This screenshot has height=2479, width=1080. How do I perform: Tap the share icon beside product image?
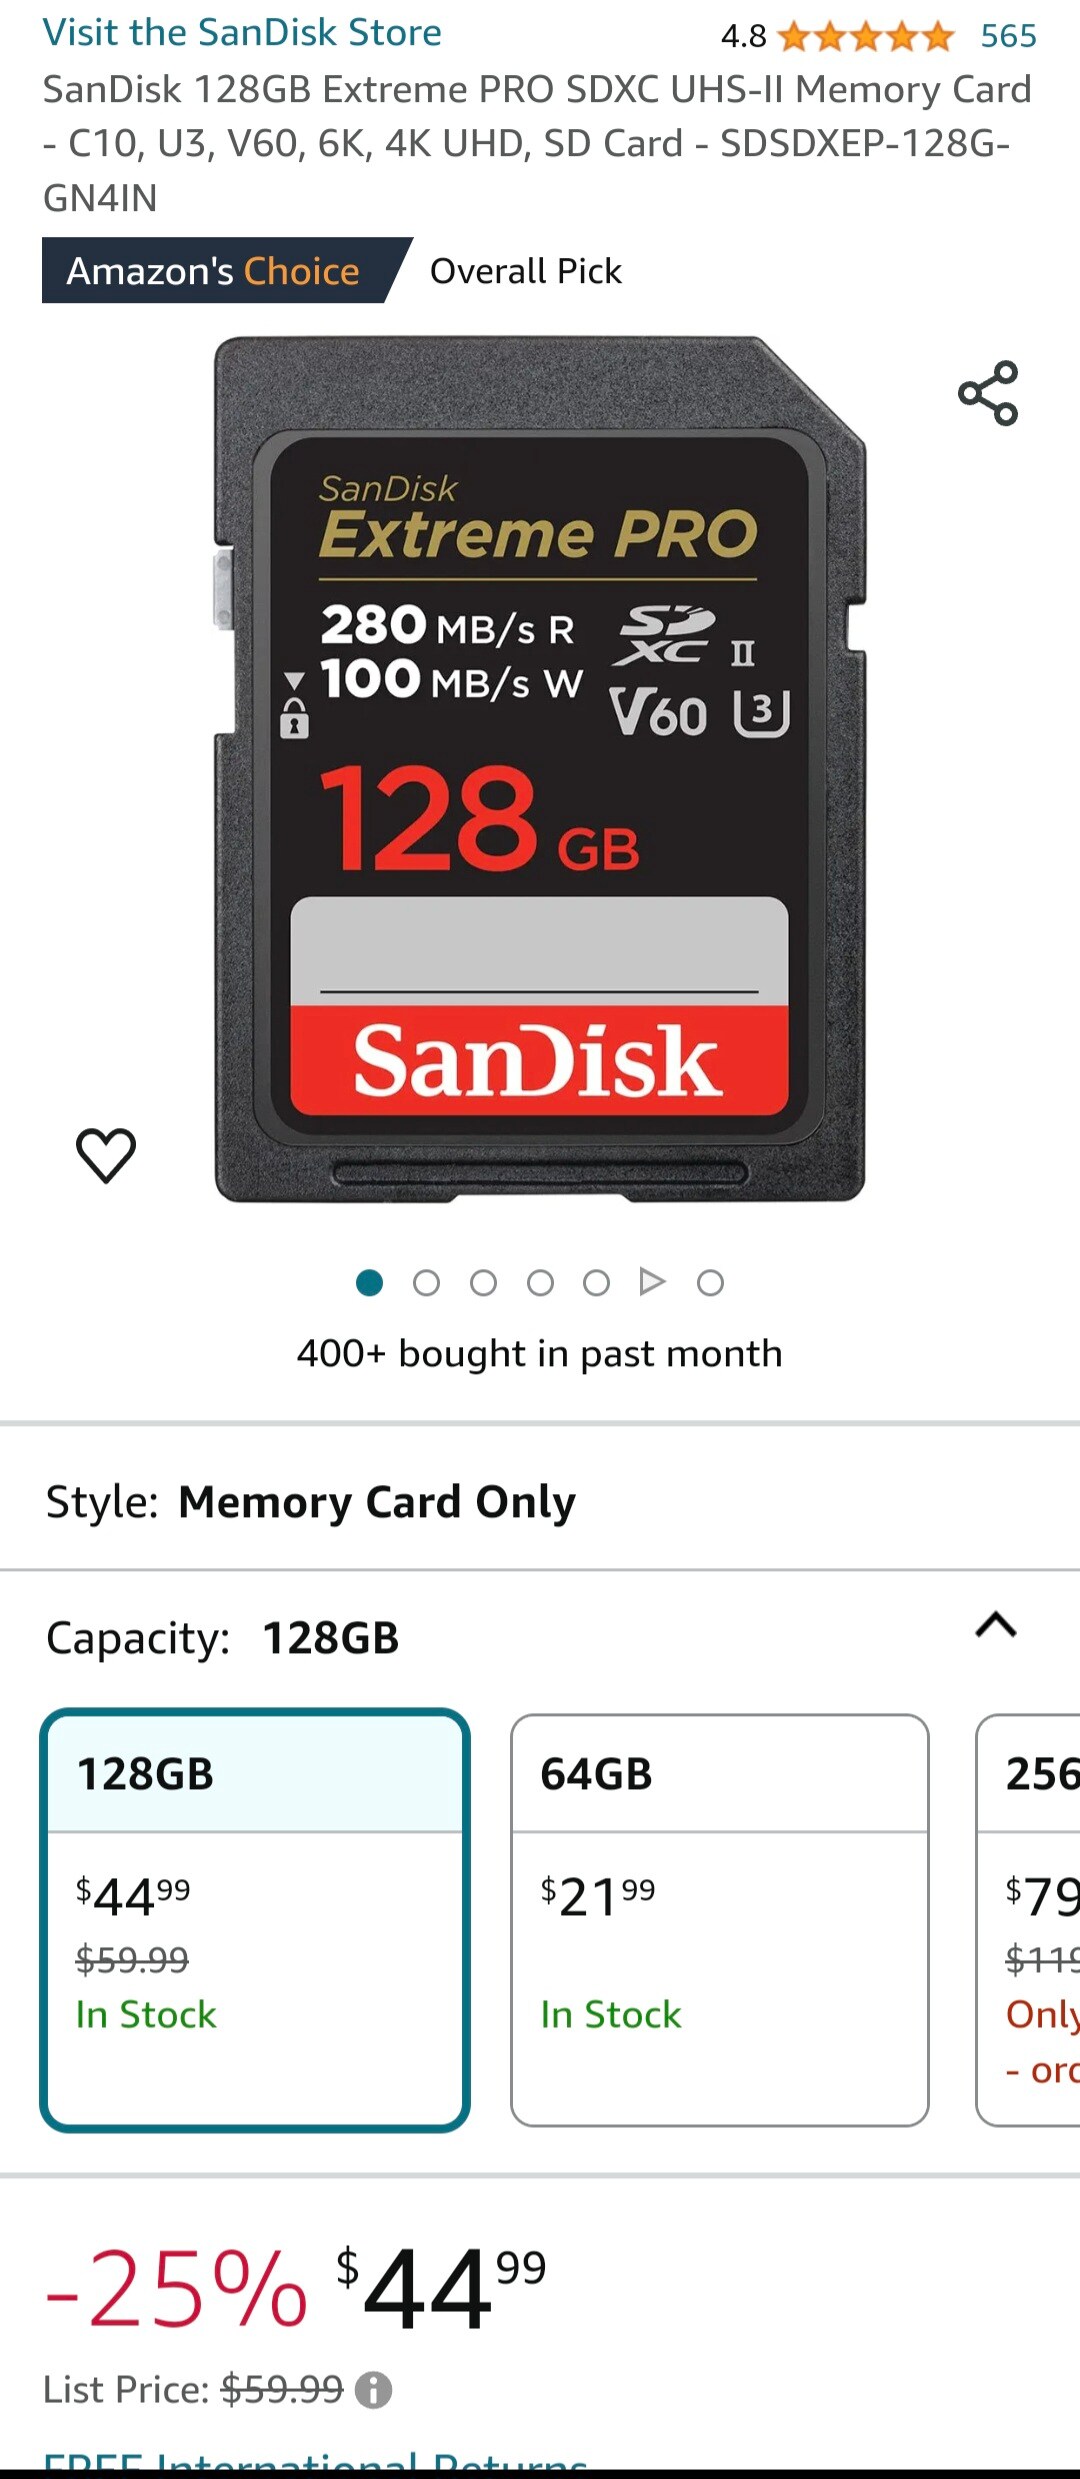988,393
